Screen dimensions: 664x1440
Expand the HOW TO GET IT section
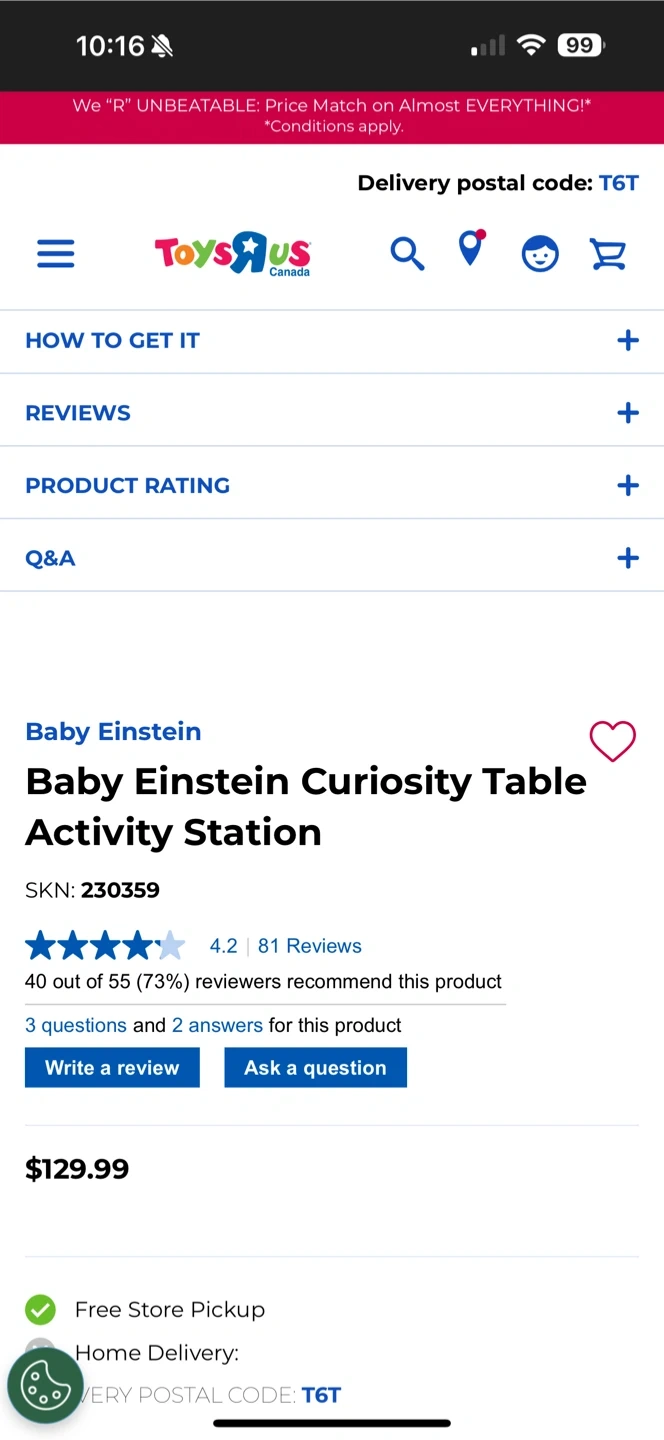point(627,341)
